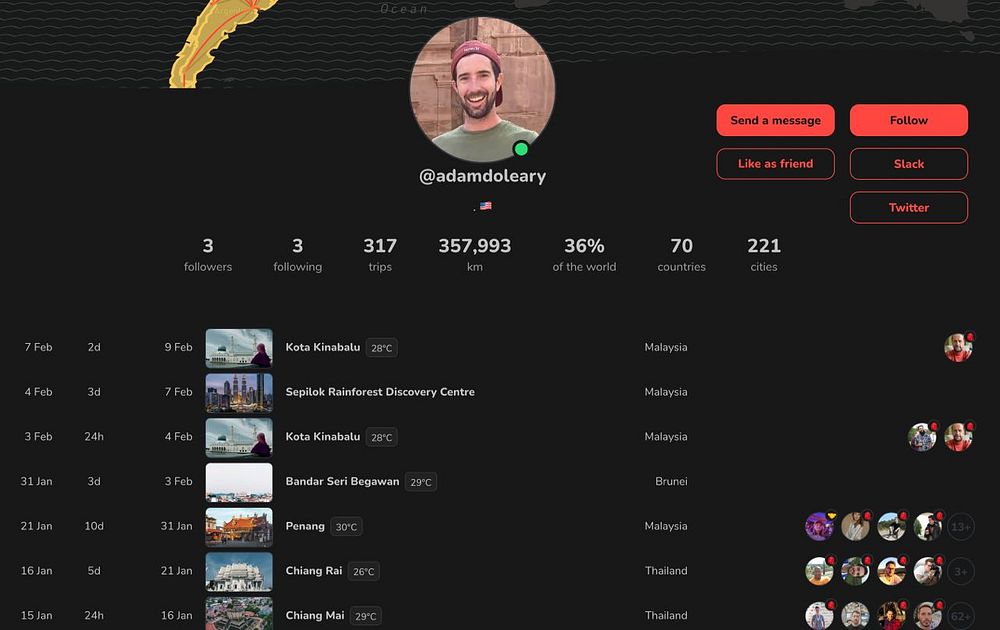This screenshot has height=630, width=1000.
Task: Open member avatar on 7 Feb Kota Kinabalu row
Action: point(958,348)
